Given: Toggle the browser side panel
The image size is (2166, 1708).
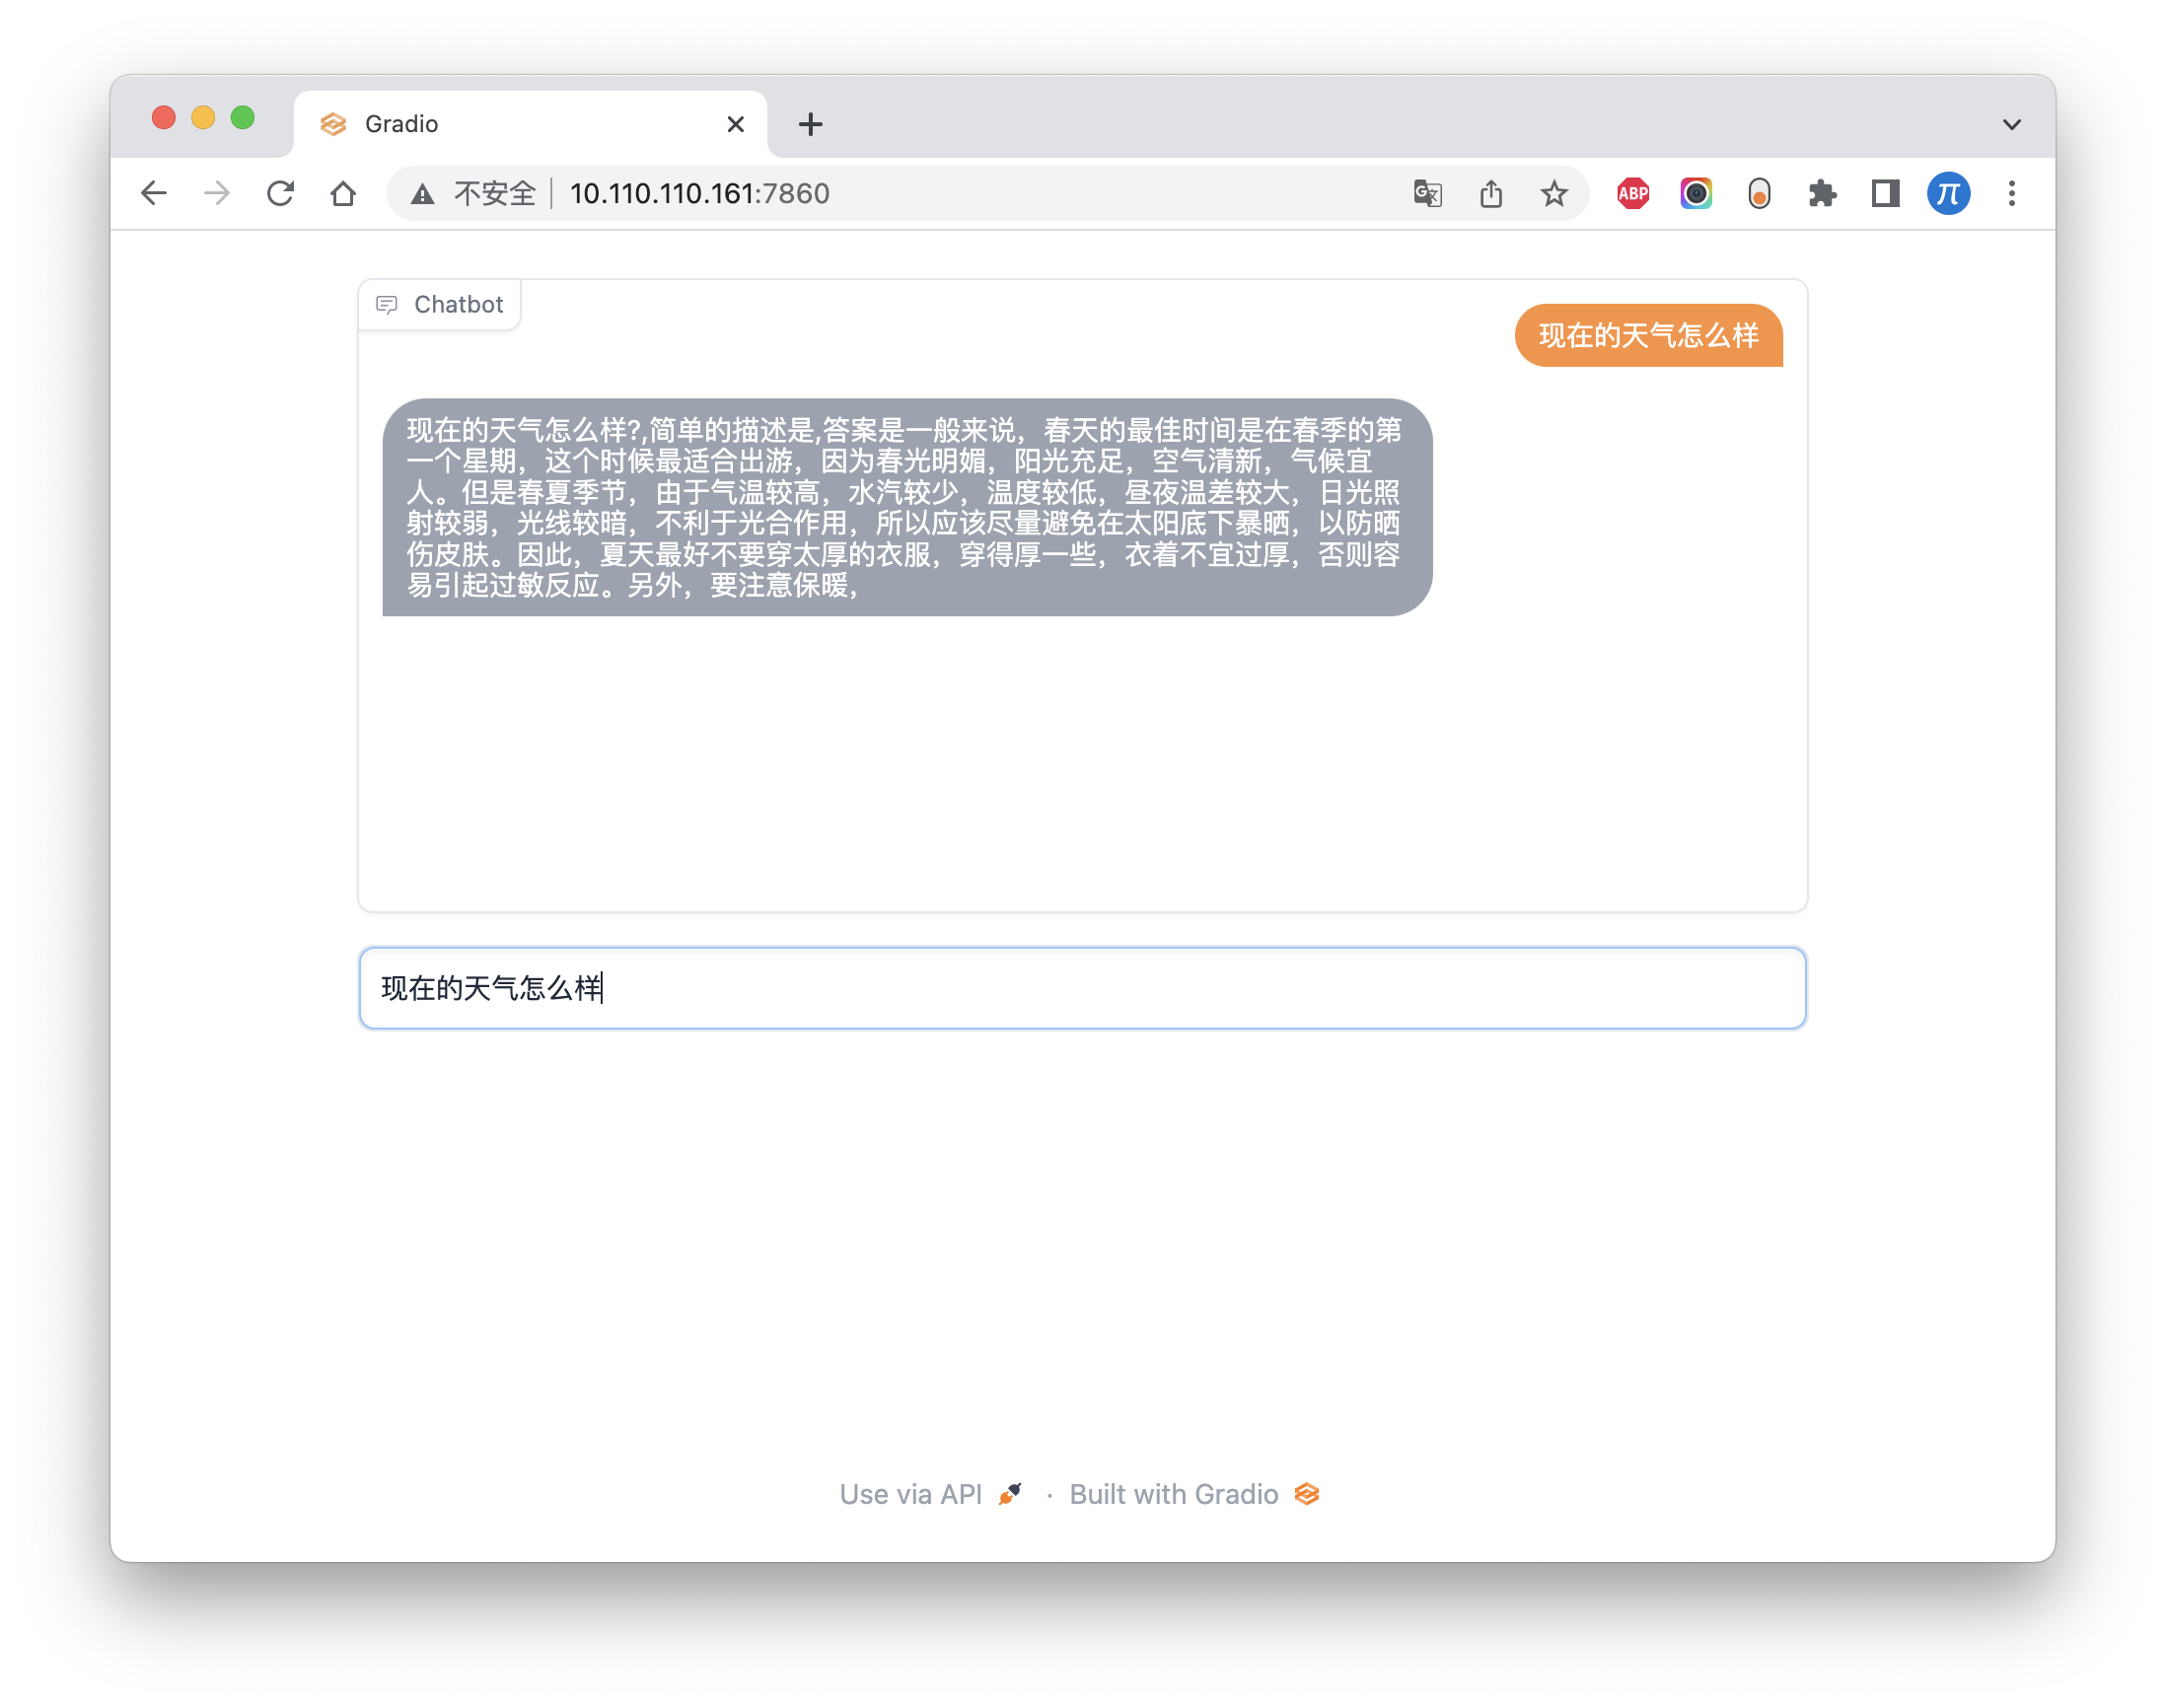Looking at the screenshot, I should point(1885,193).
